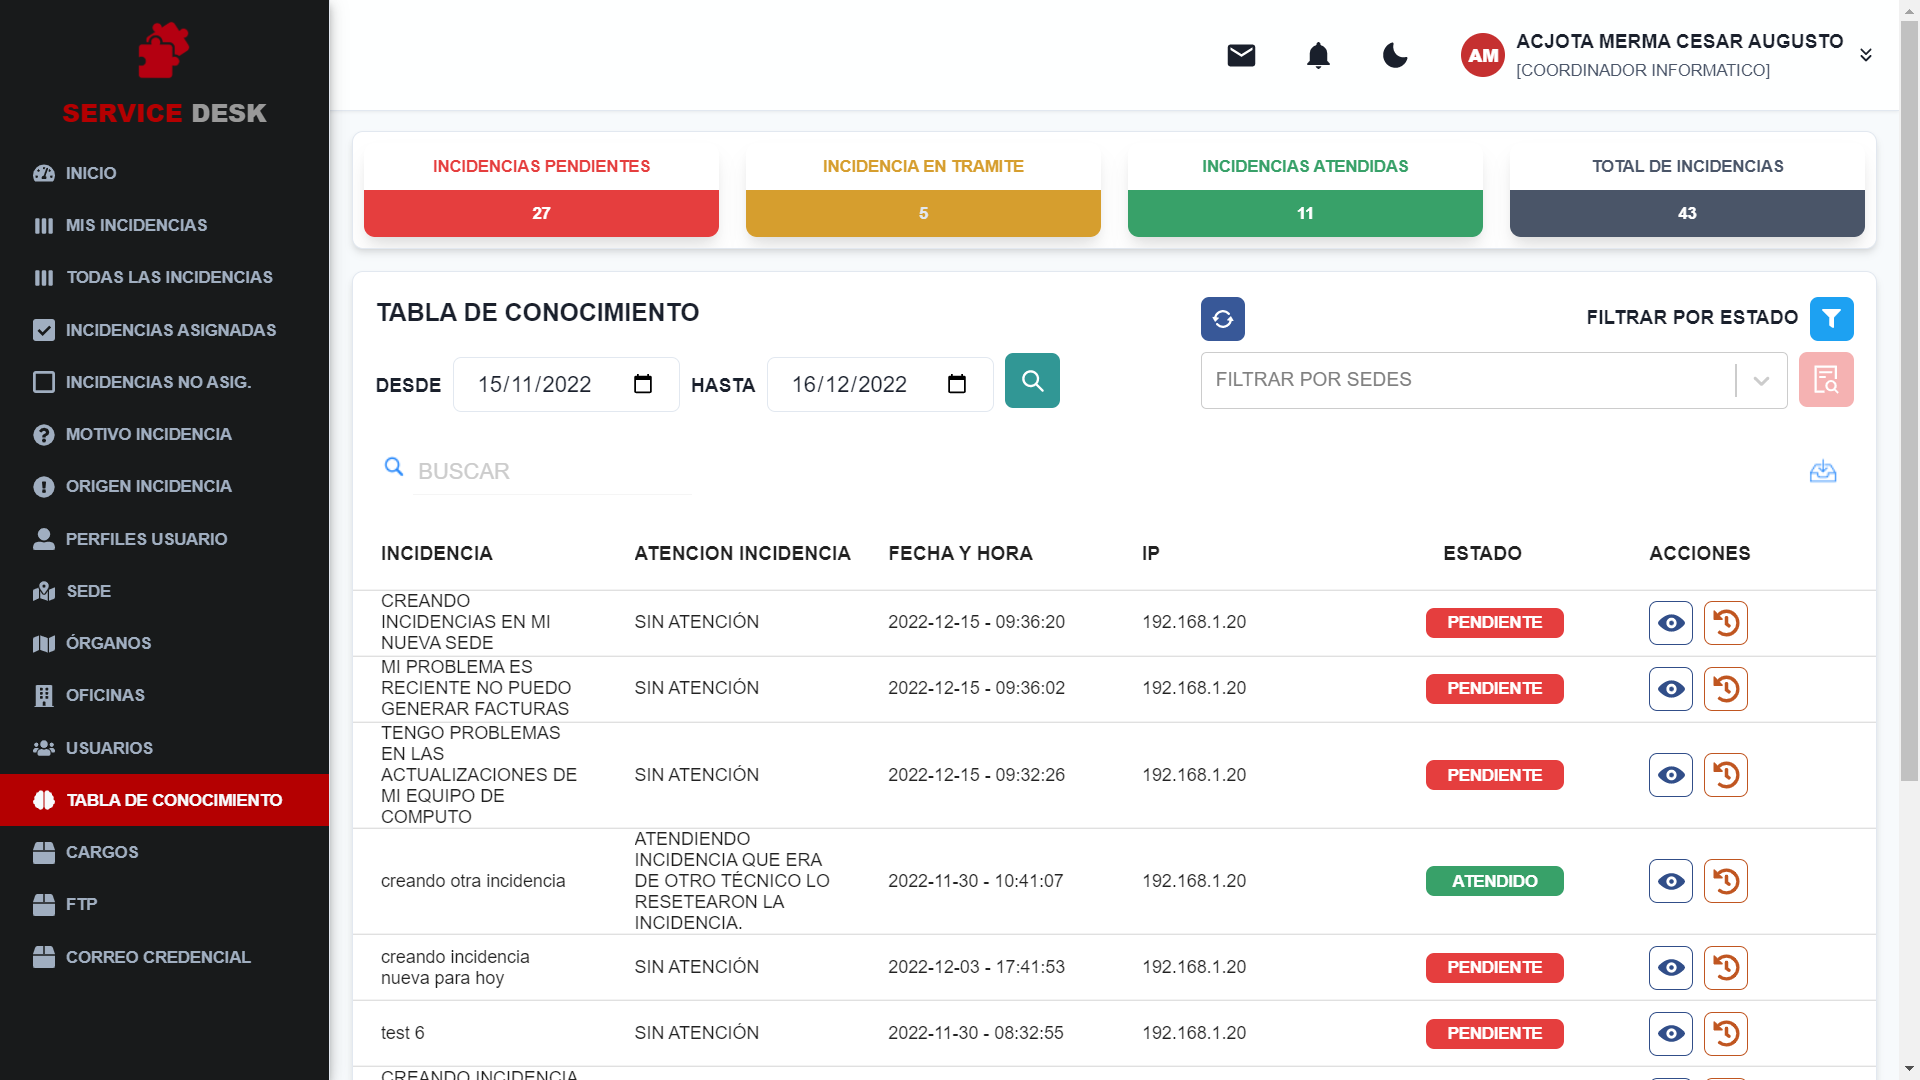This screenshot has width=1920, height=1080.
Task: Click the export download tray icon
Action: 1823,471
